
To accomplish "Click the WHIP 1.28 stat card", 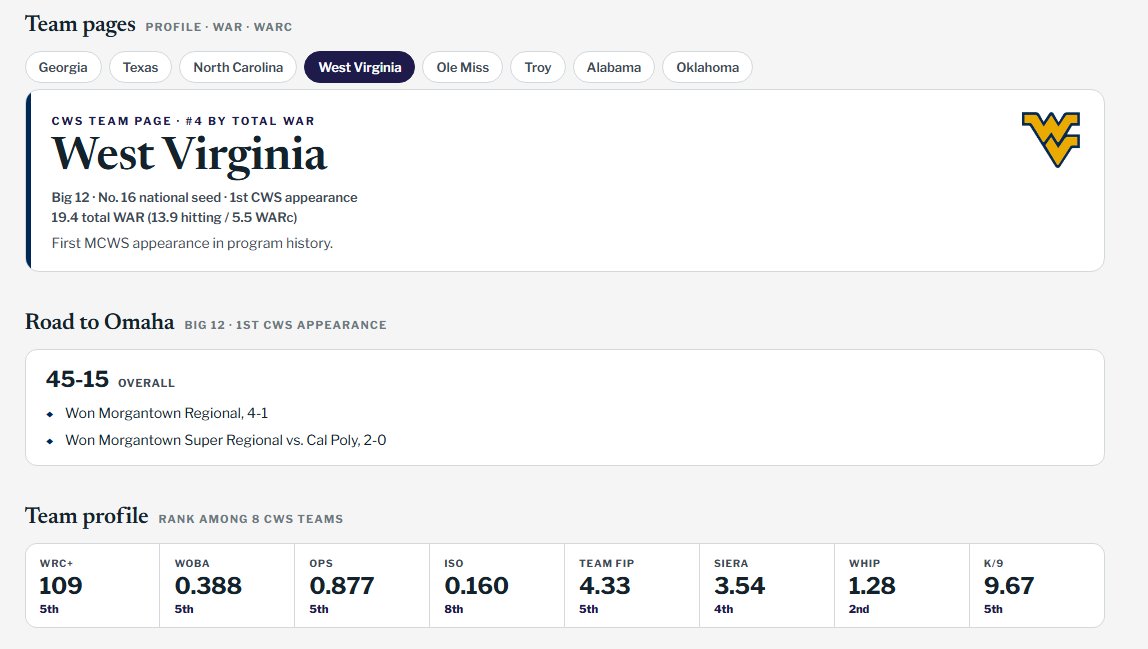I will pyautogui.click(x=902, y=585).
